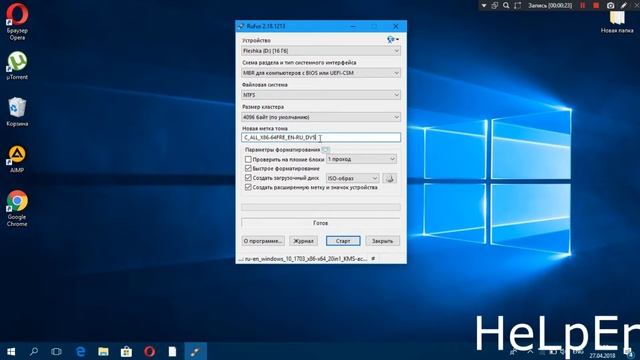This screenshot has height=360, width=640.
Task: Activate the pencil drawing tool in recorder bar
Action: pos(624,5)
